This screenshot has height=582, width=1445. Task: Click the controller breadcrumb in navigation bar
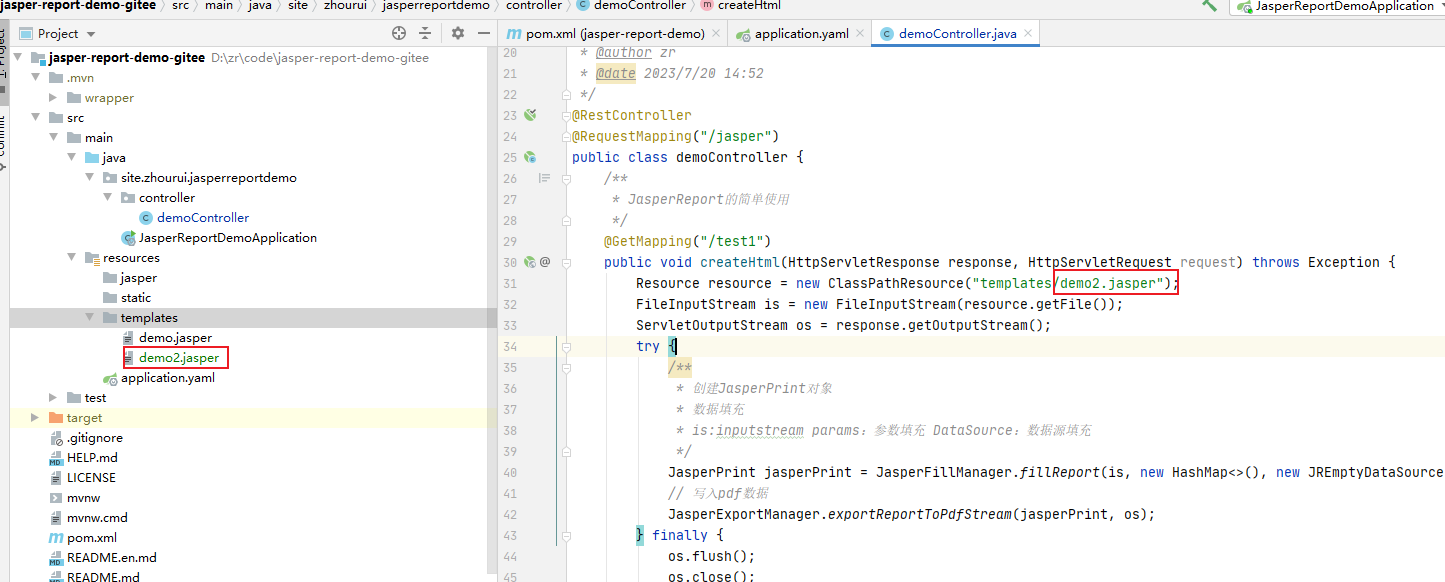[x=534, y=5]
